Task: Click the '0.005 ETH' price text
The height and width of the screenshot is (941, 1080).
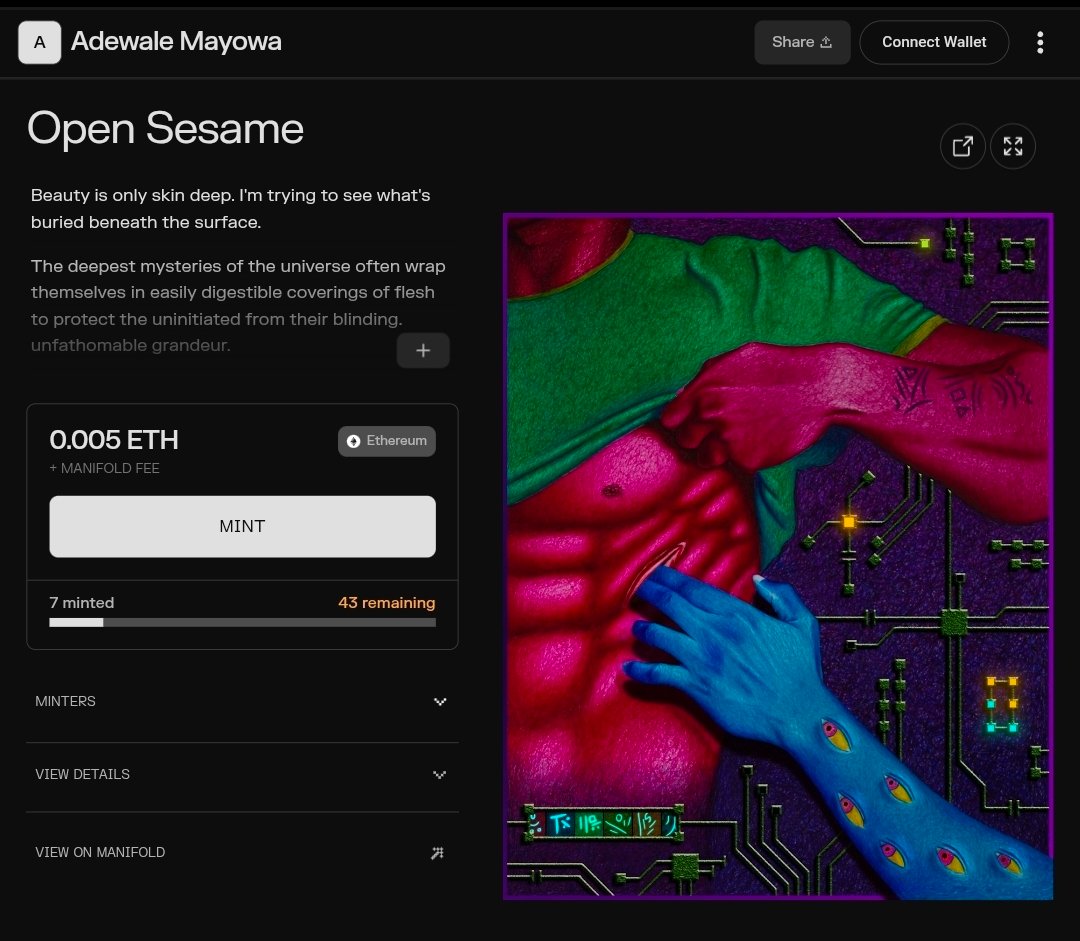Action: pyautogui.click(x=114, y=440)
